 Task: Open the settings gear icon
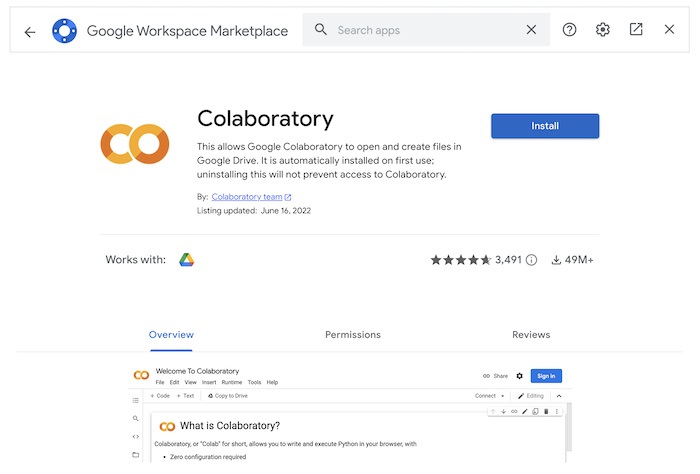603,30
